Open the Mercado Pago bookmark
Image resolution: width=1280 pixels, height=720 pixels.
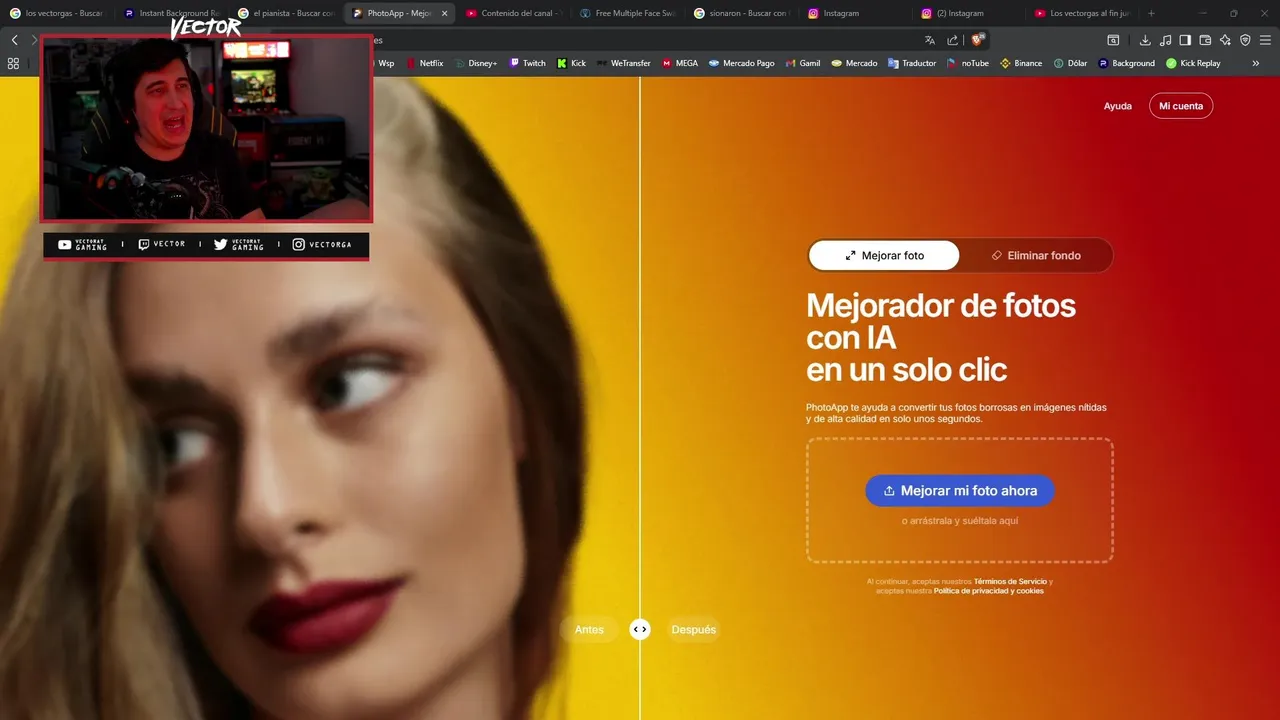[x=742, y=63]
